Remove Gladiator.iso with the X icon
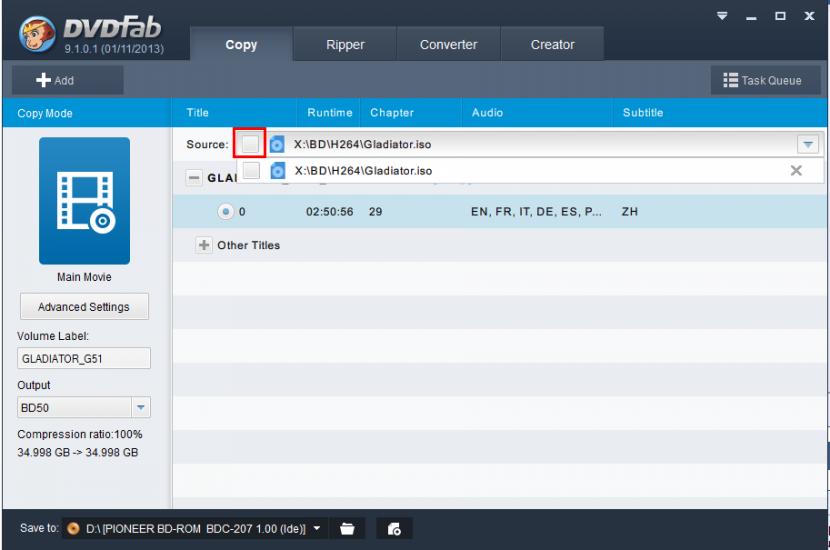 tap(796, 170)
